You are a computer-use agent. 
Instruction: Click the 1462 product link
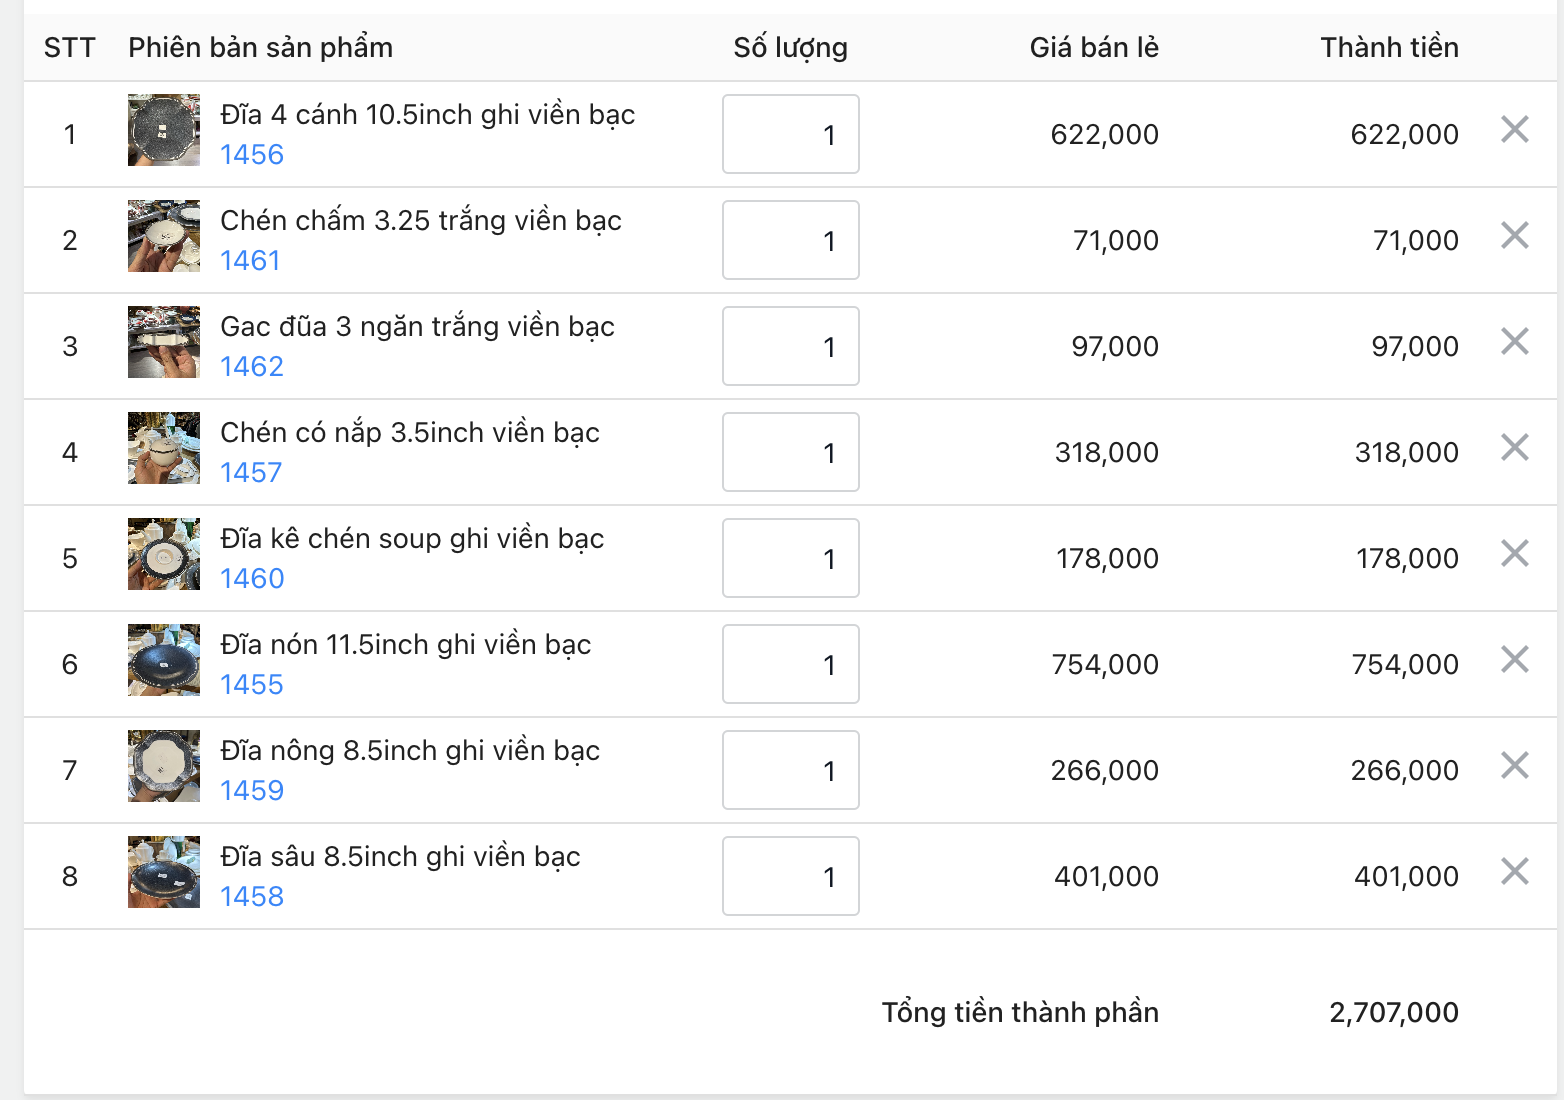pos(252,367)
